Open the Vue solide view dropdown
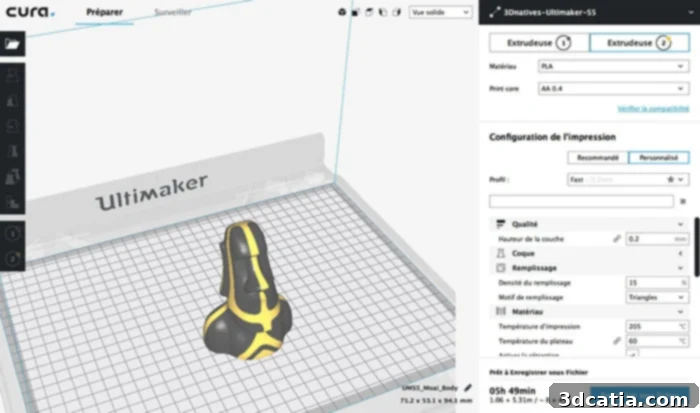700x413 pixels. (x=440, y=12)
